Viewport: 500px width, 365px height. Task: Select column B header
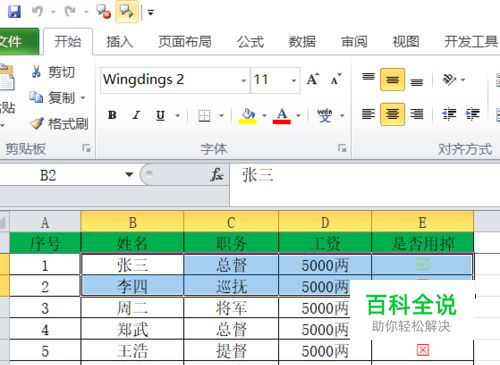[x=132, y=222]
